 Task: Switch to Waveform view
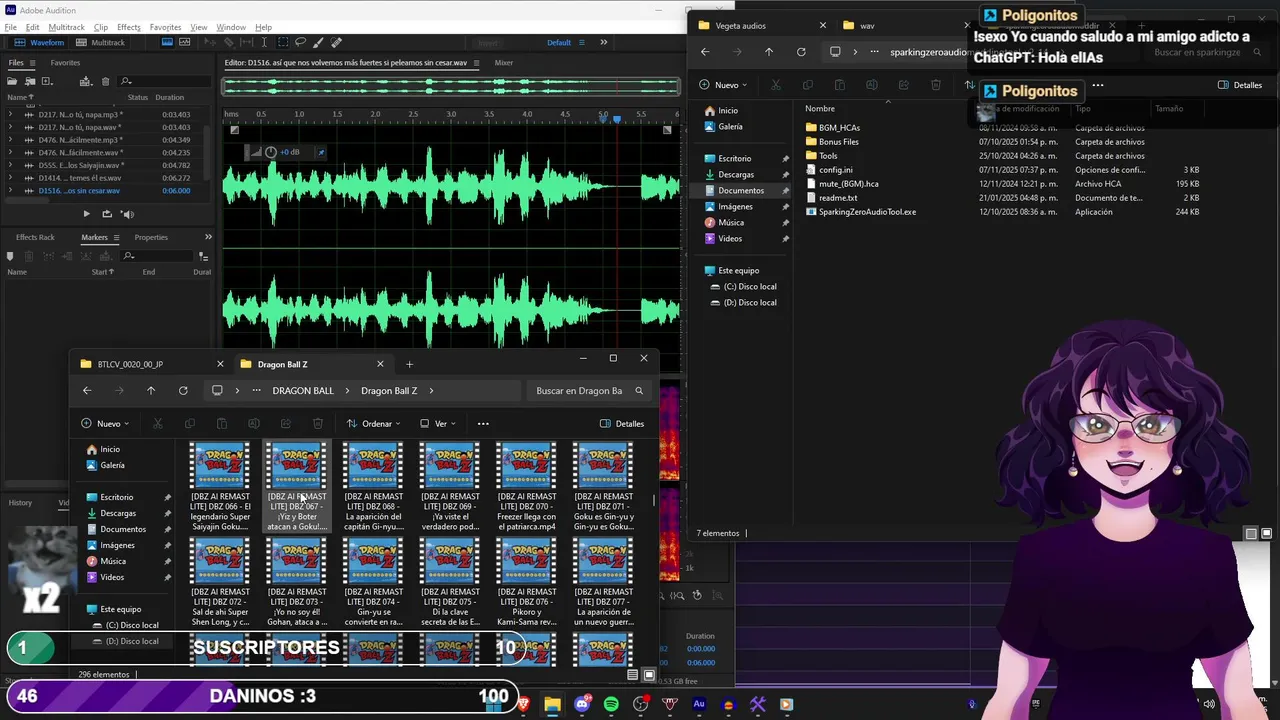pyautogui.click(x=40, y=42)
